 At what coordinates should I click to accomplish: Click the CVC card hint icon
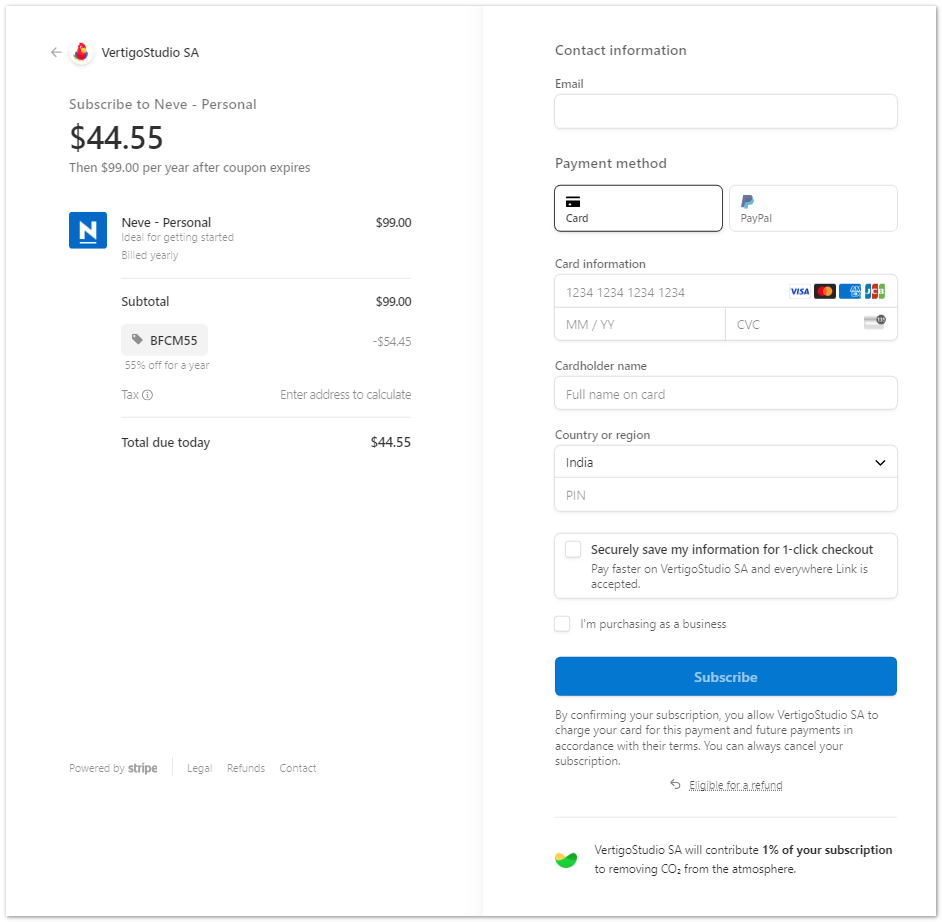point(874,322)
